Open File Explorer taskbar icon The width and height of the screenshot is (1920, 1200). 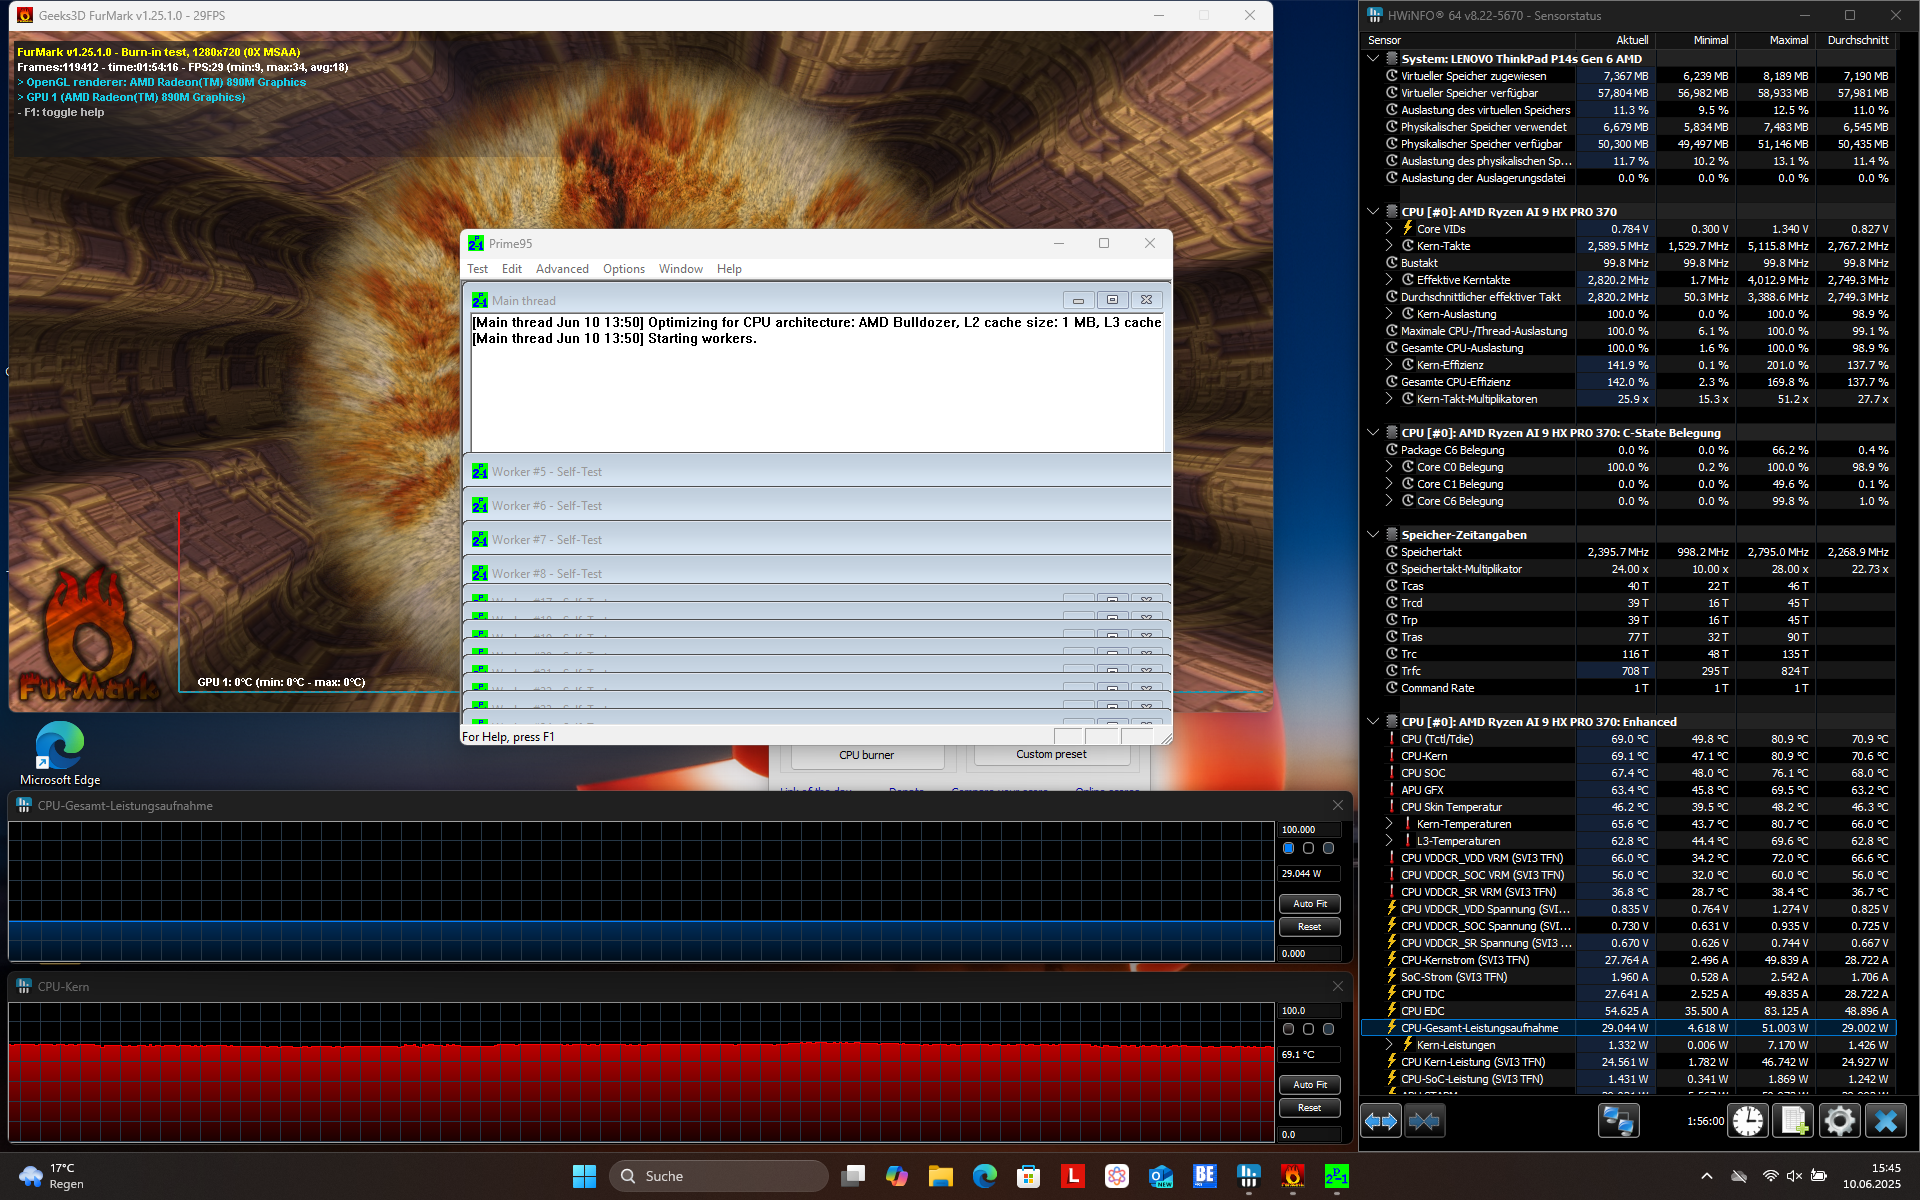pos(940,1176)
